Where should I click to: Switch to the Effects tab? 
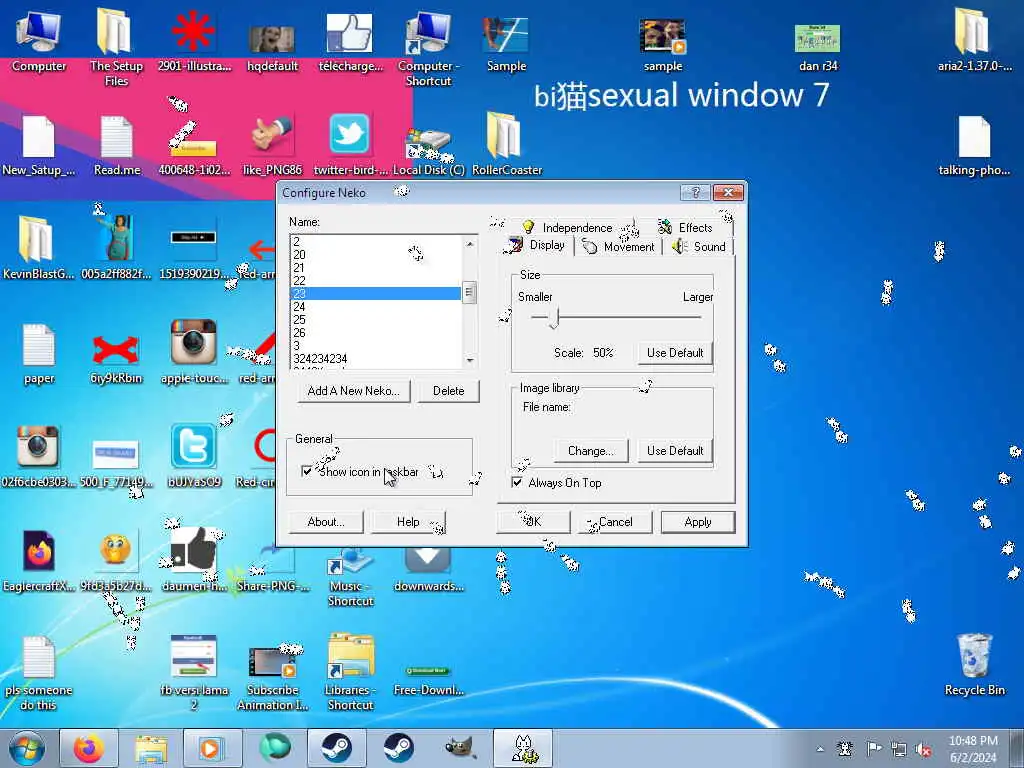click(x=685, y=227)
